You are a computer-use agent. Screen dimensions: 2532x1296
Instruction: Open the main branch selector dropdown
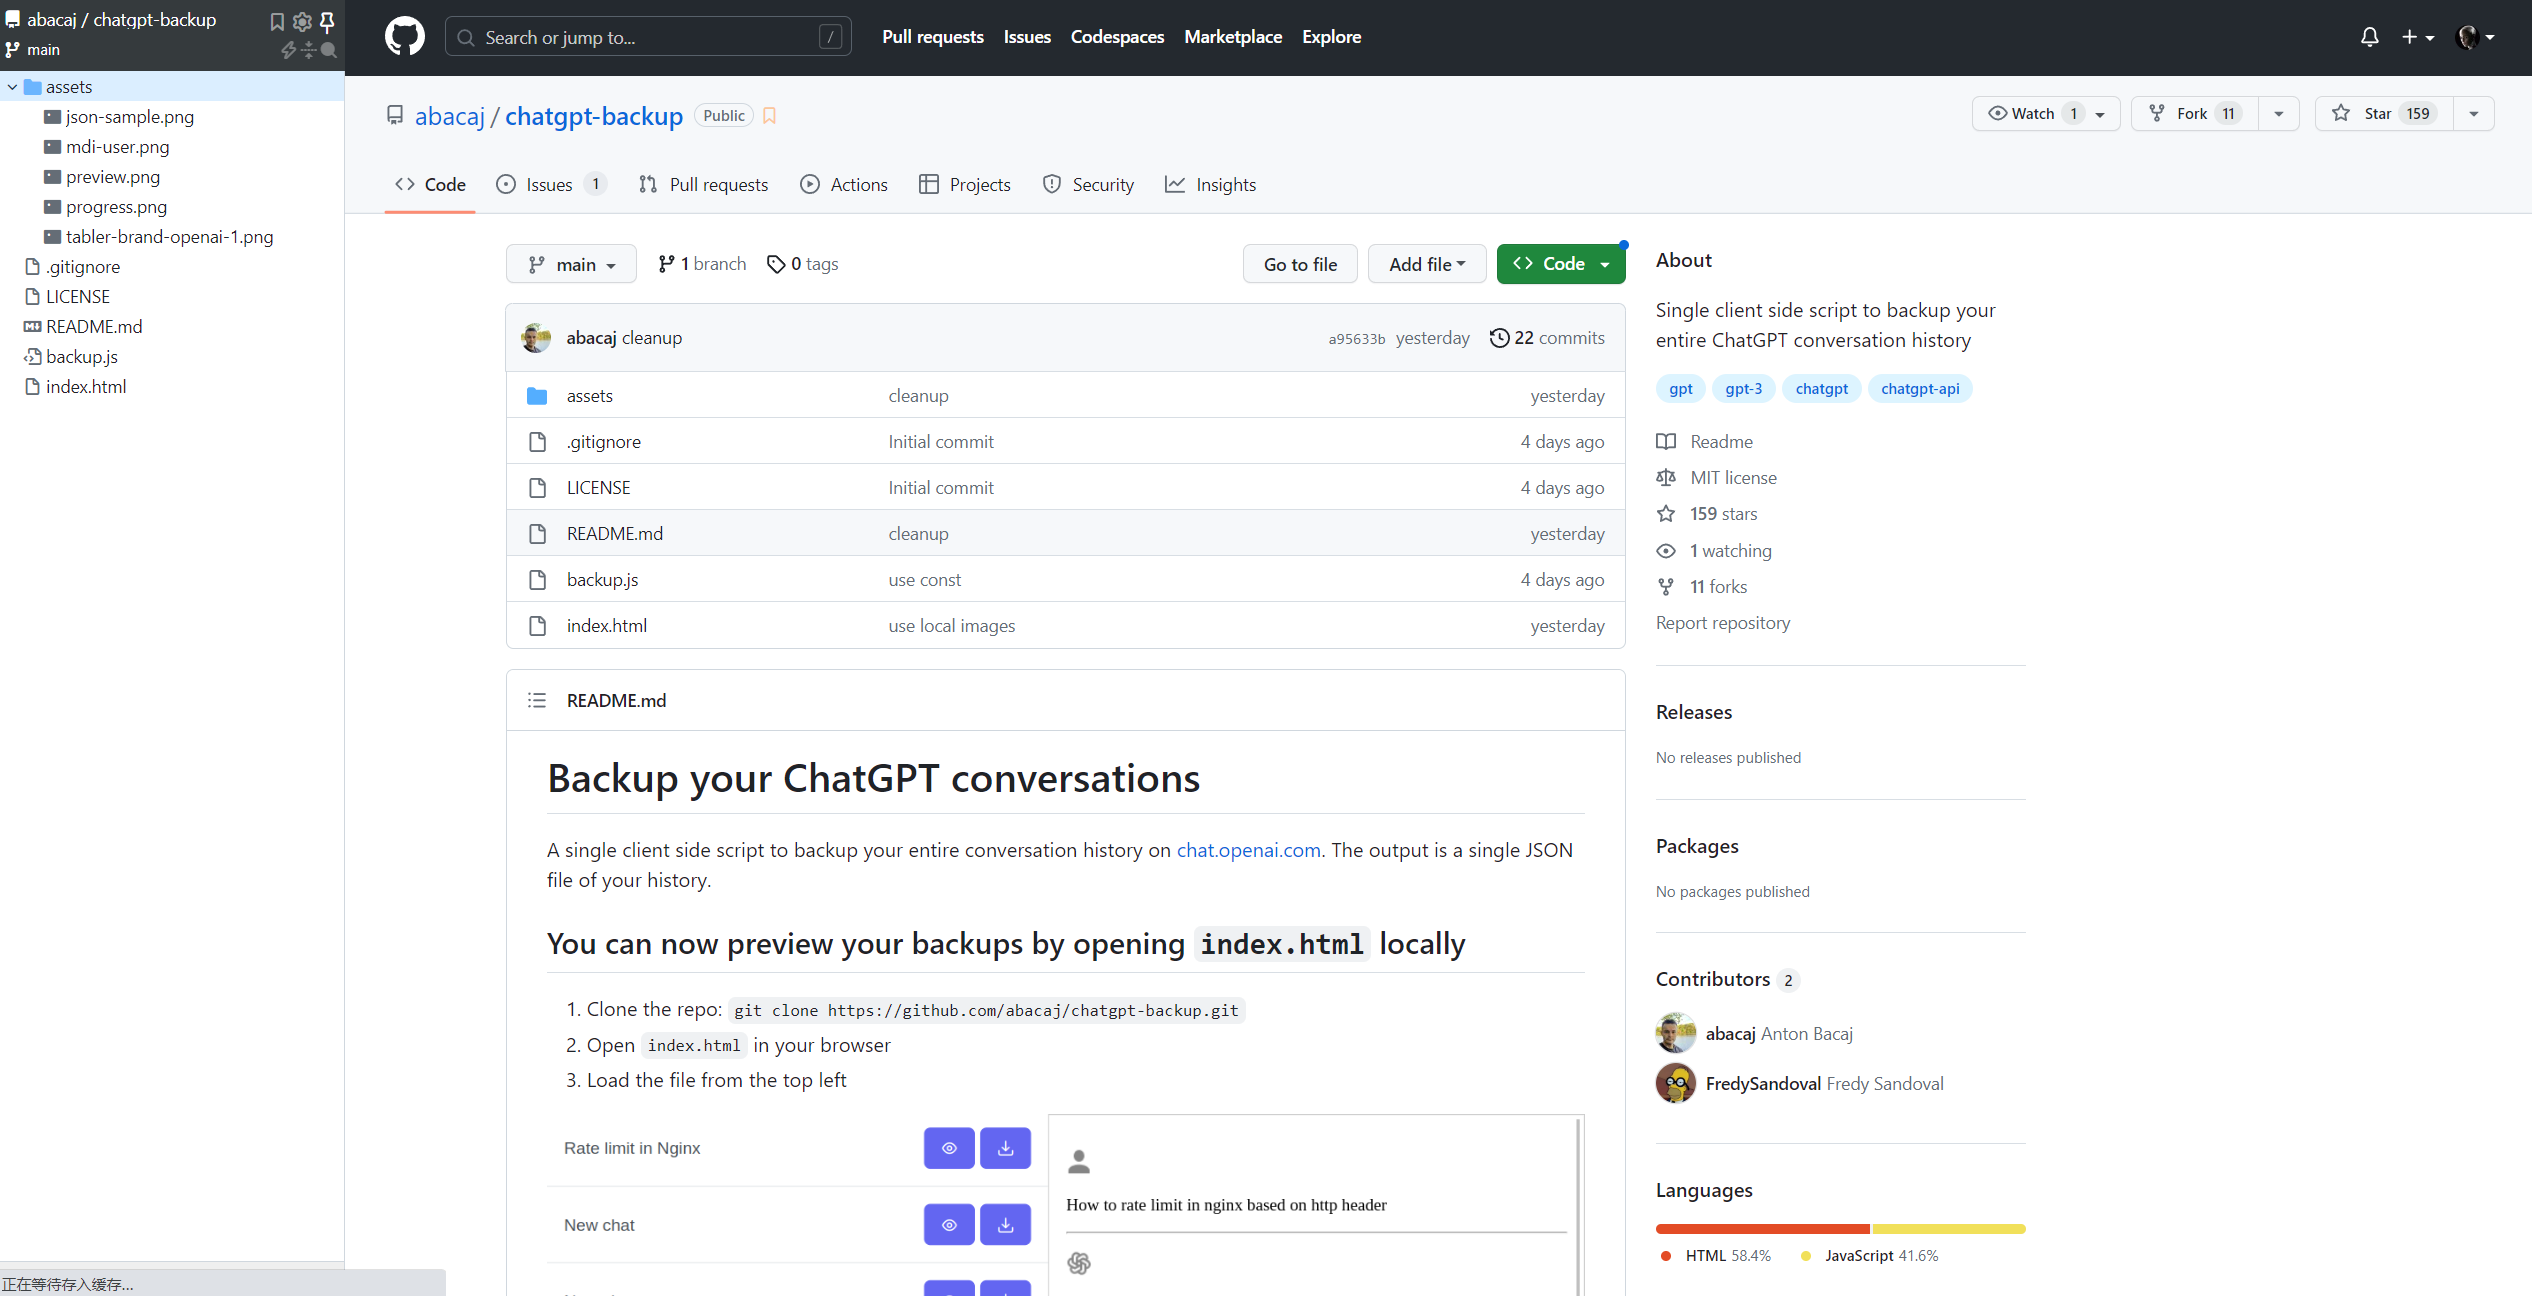[x=571, y=264]
